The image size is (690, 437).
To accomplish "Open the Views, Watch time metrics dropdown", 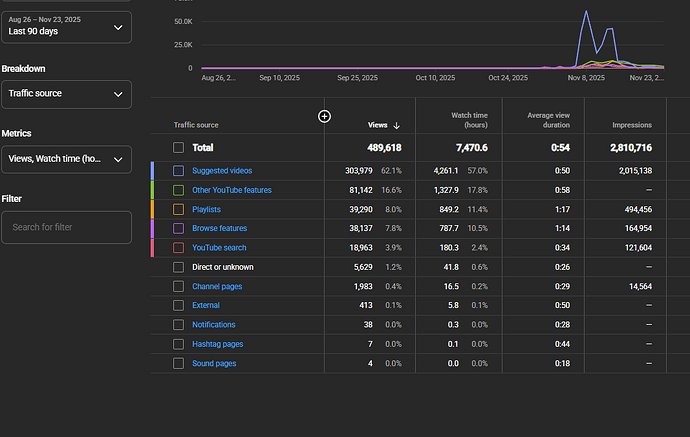I will tap(65, 159).
